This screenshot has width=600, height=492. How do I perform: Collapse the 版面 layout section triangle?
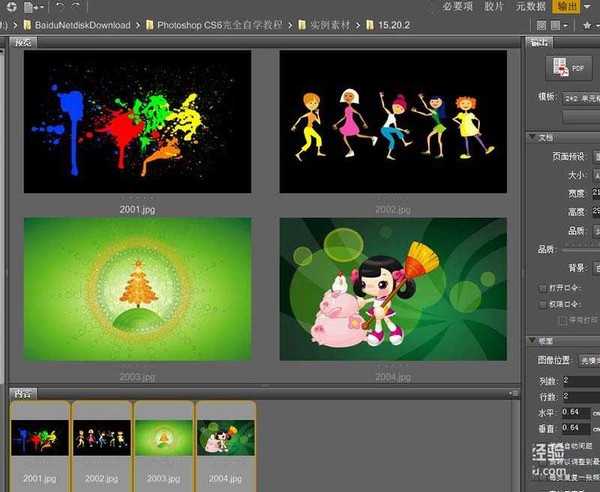(x=531, y=341)
